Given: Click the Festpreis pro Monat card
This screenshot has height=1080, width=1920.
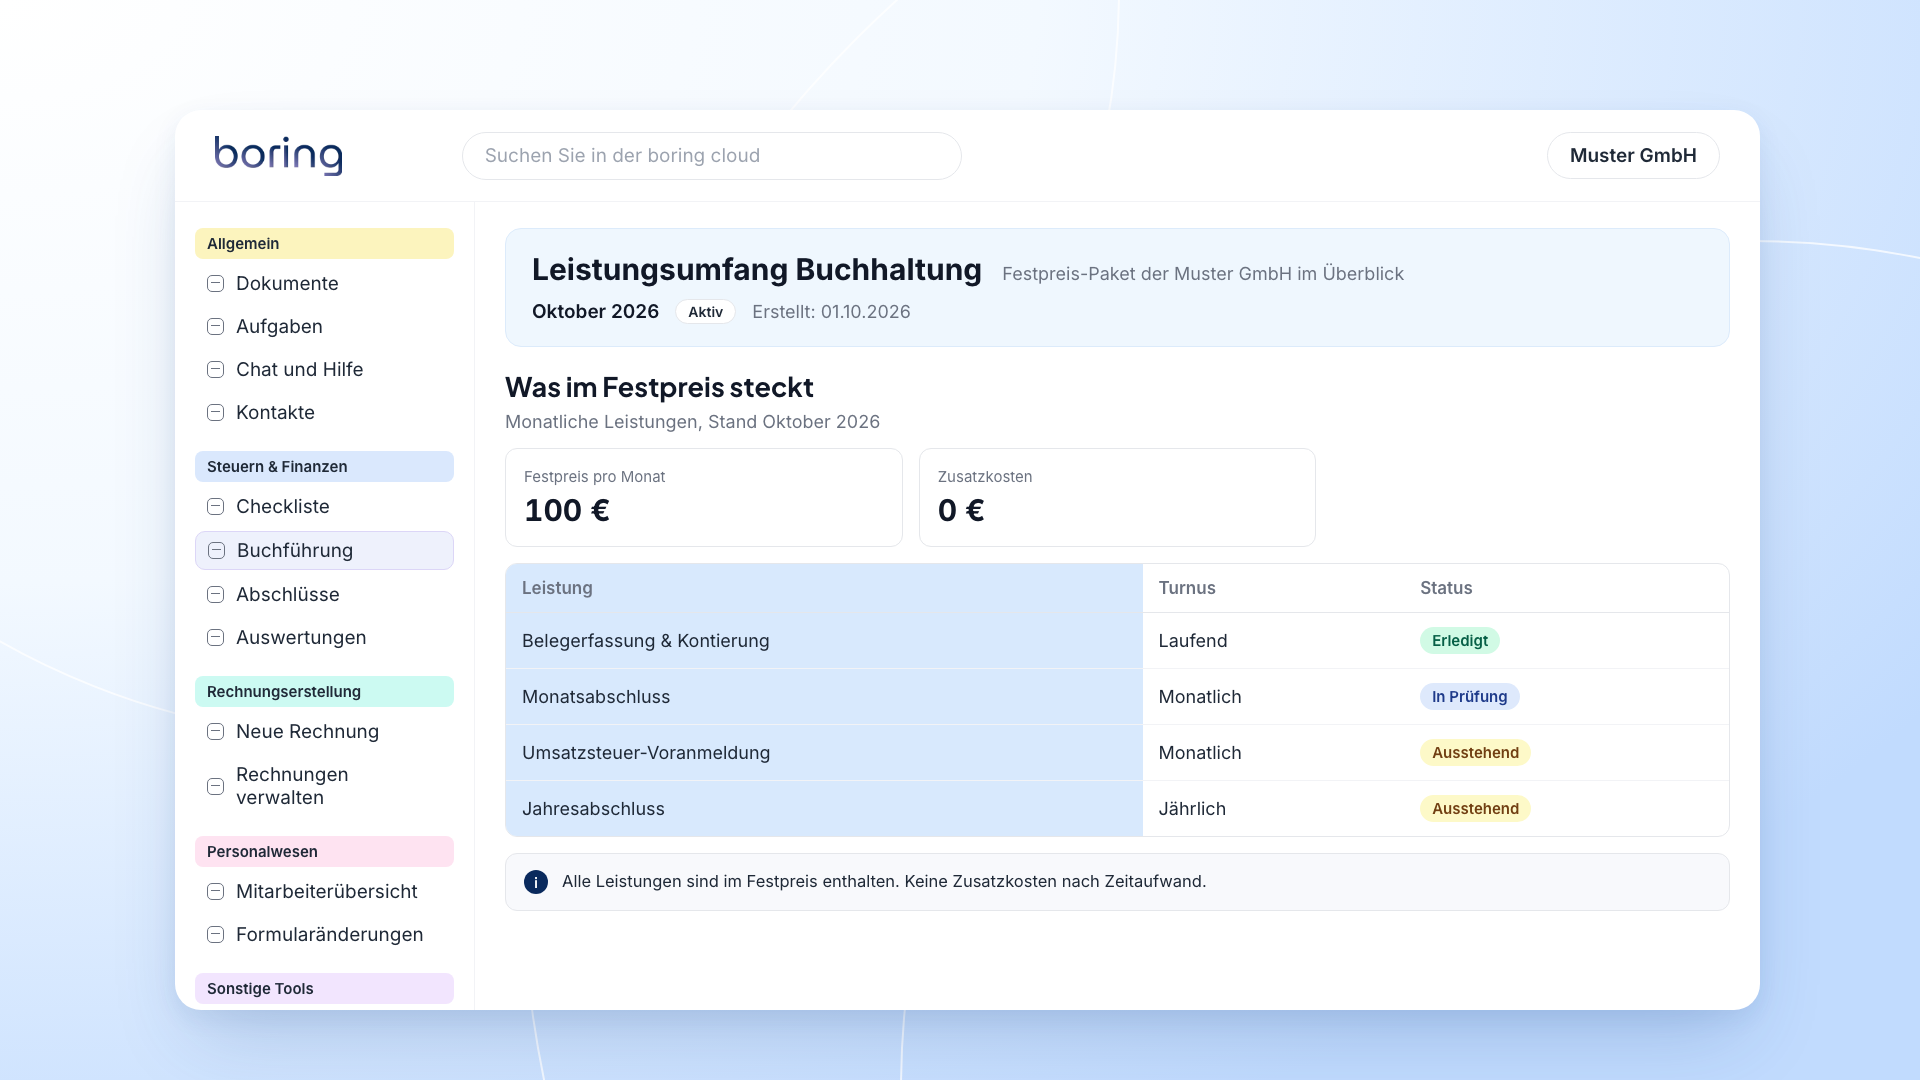Looking at the screenshot, I should point(704,498).
